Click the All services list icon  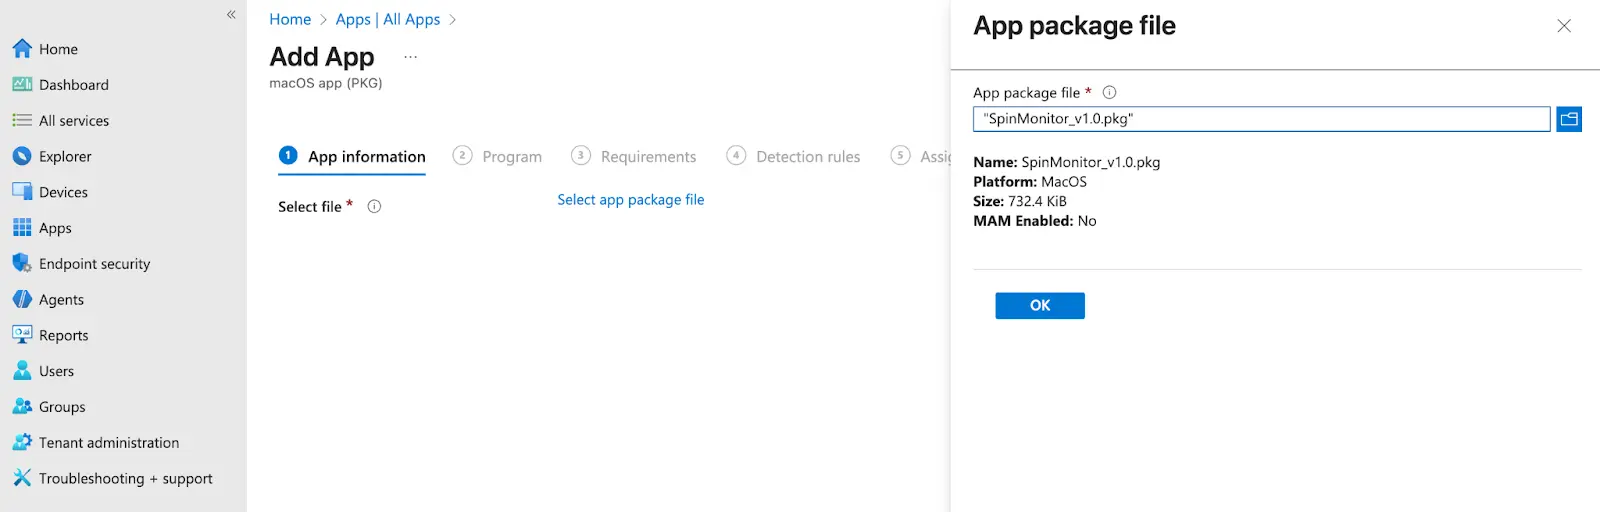[22, 120]
